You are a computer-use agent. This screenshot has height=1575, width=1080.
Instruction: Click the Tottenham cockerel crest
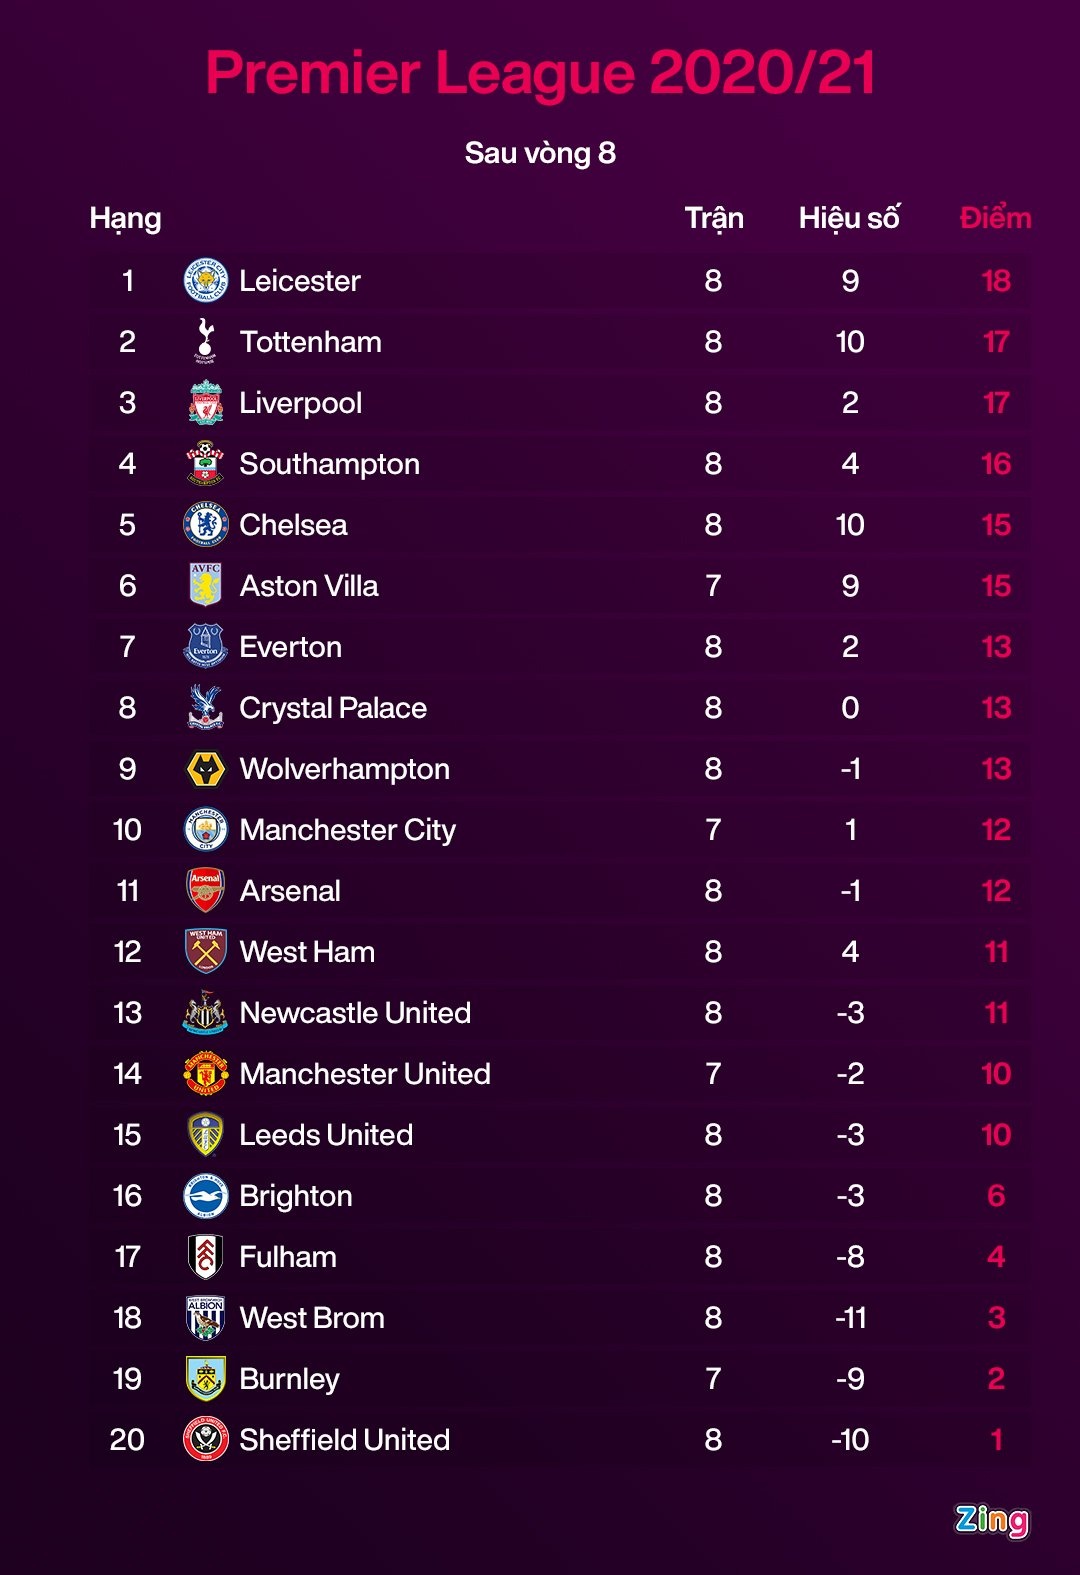pyautogui.click(x=206, y=342)
